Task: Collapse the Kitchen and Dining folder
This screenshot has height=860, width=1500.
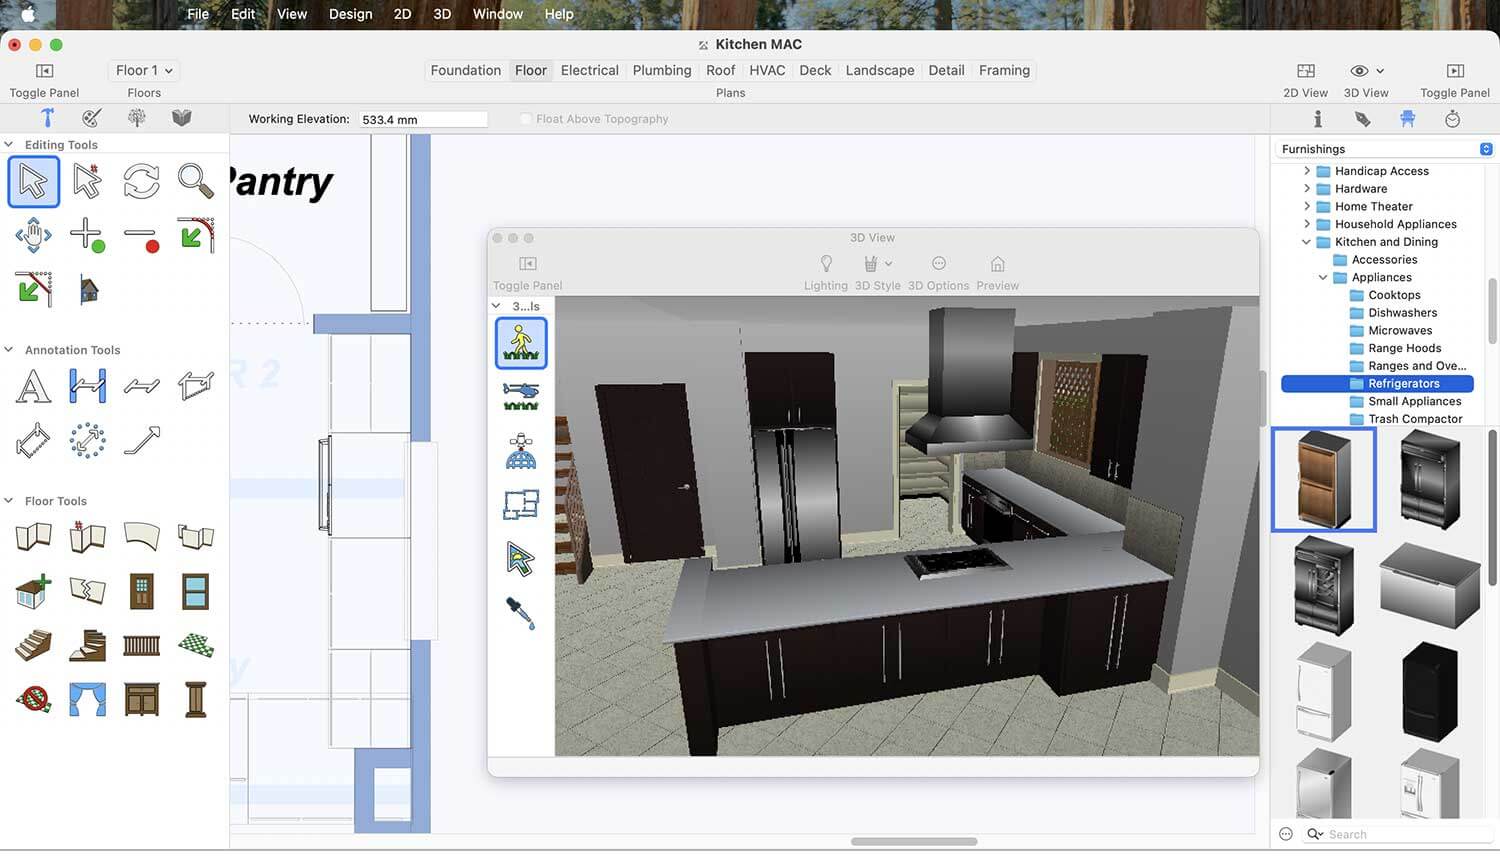Action: 1306,242
